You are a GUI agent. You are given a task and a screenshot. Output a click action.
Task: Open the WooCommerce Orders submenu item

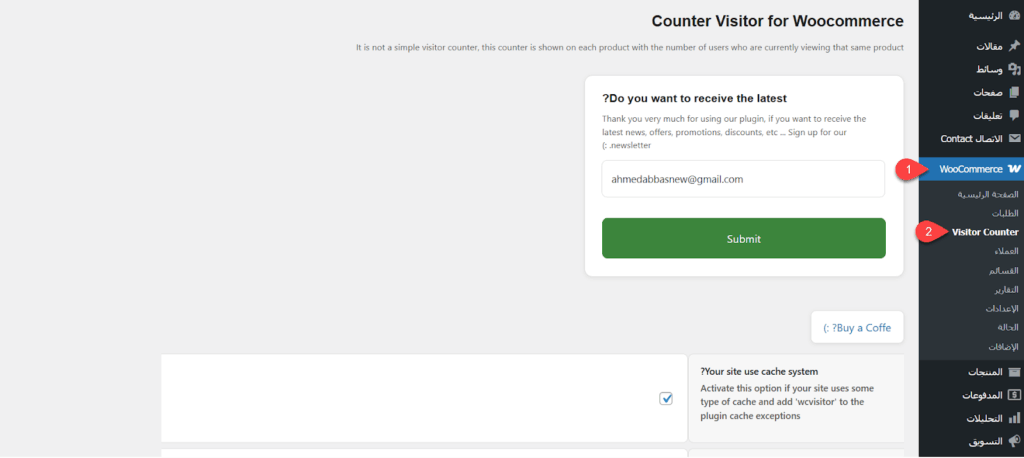[x=1005, y=213]
